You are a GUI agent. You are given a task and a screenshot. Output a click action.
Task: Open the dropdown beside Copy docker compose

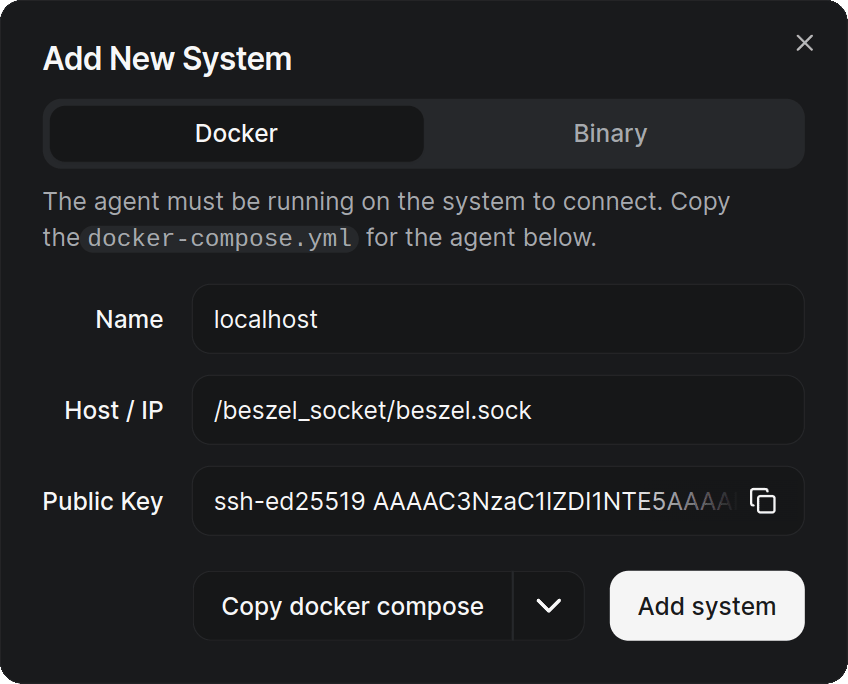tap(548, 606)
